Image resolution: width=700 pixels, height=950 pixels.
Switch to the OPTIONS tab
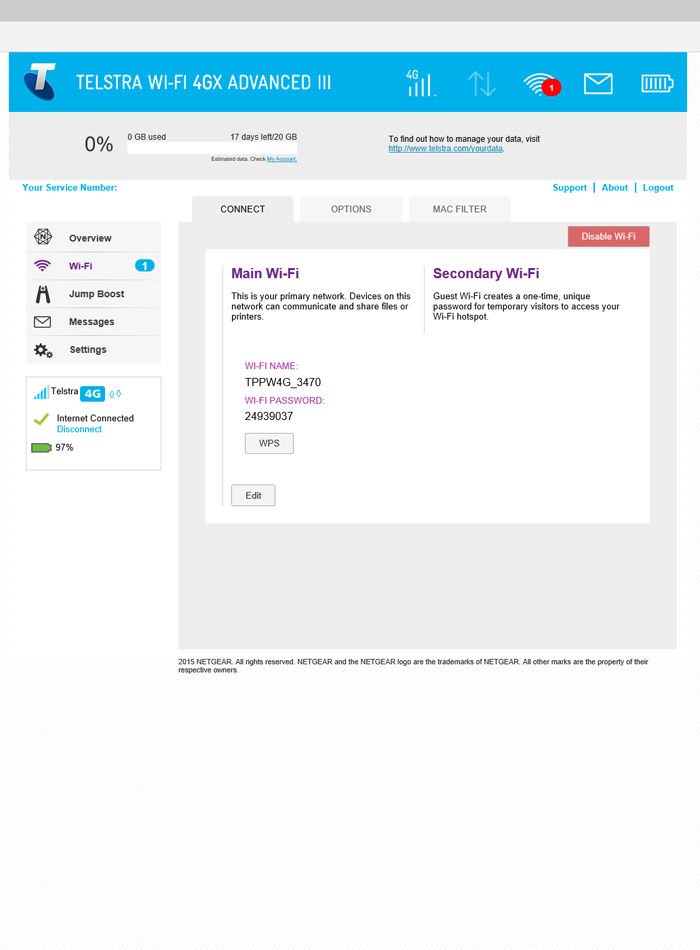pyautogui.click(x=351, y=209)
